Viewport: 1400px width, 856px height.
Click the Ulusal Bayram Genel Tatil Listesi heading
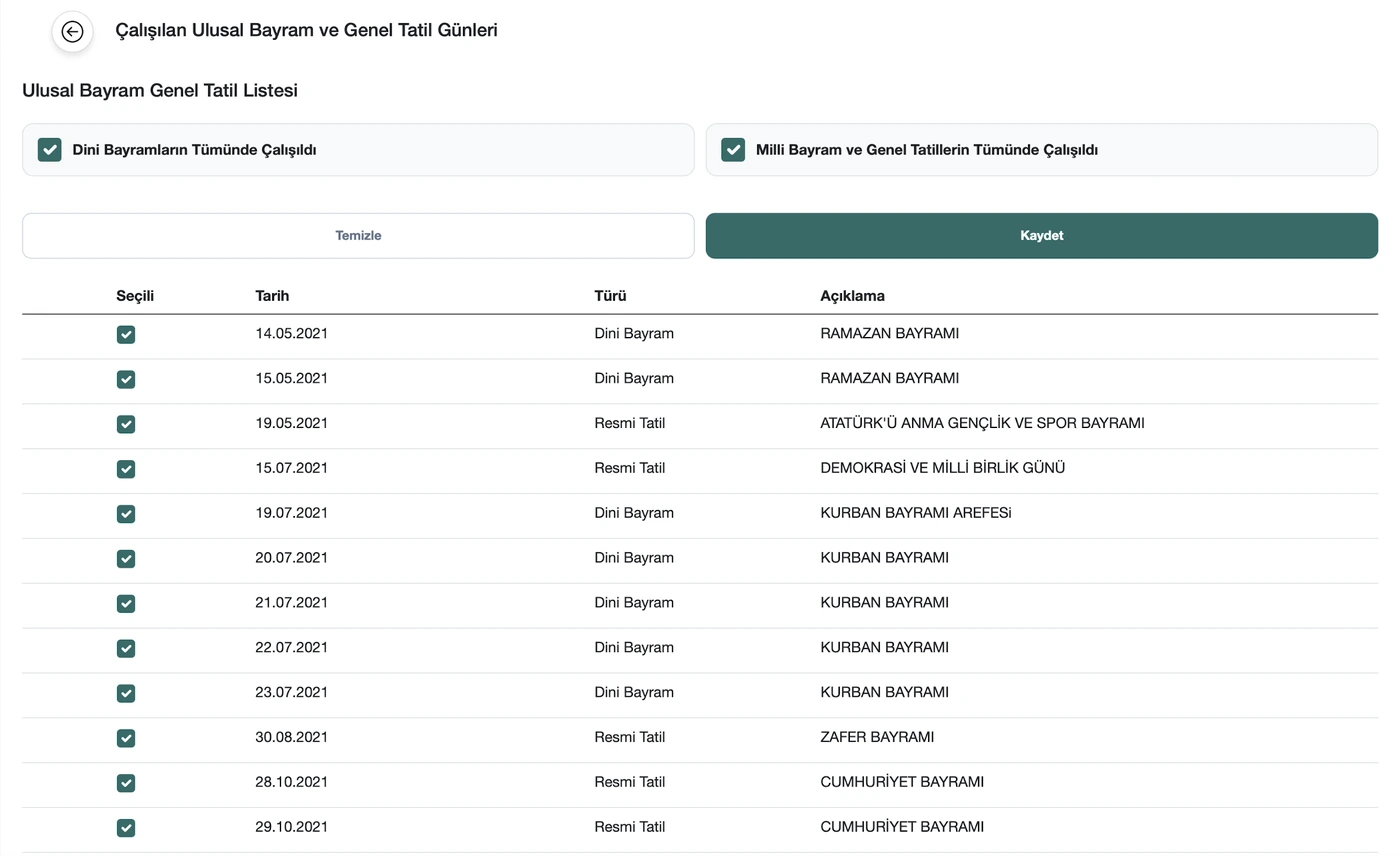[x=160, y=91]
